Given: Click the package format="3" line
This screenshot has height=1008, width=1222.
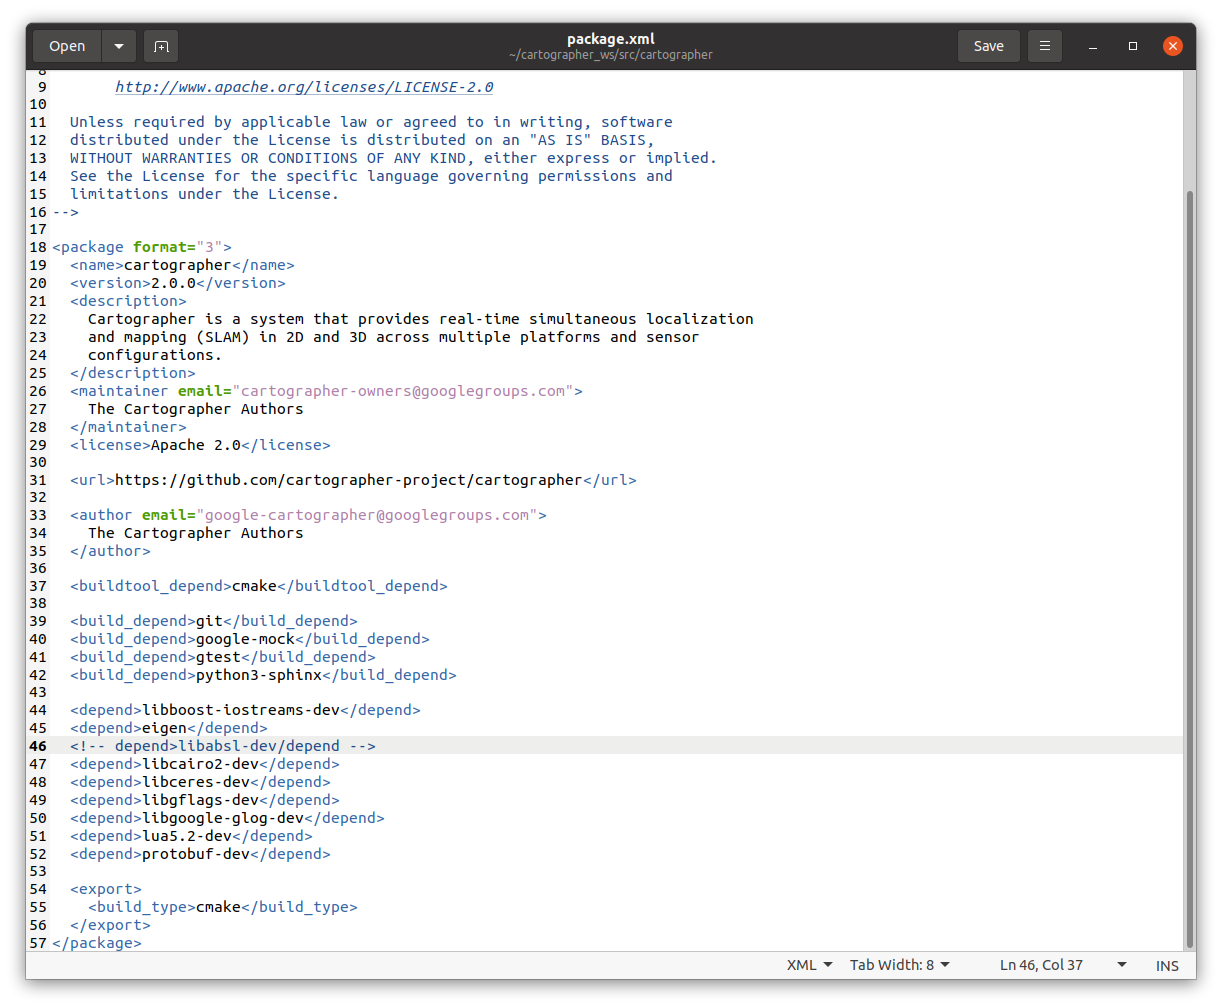Looking at the screenshot, I should tap(142, 247).
